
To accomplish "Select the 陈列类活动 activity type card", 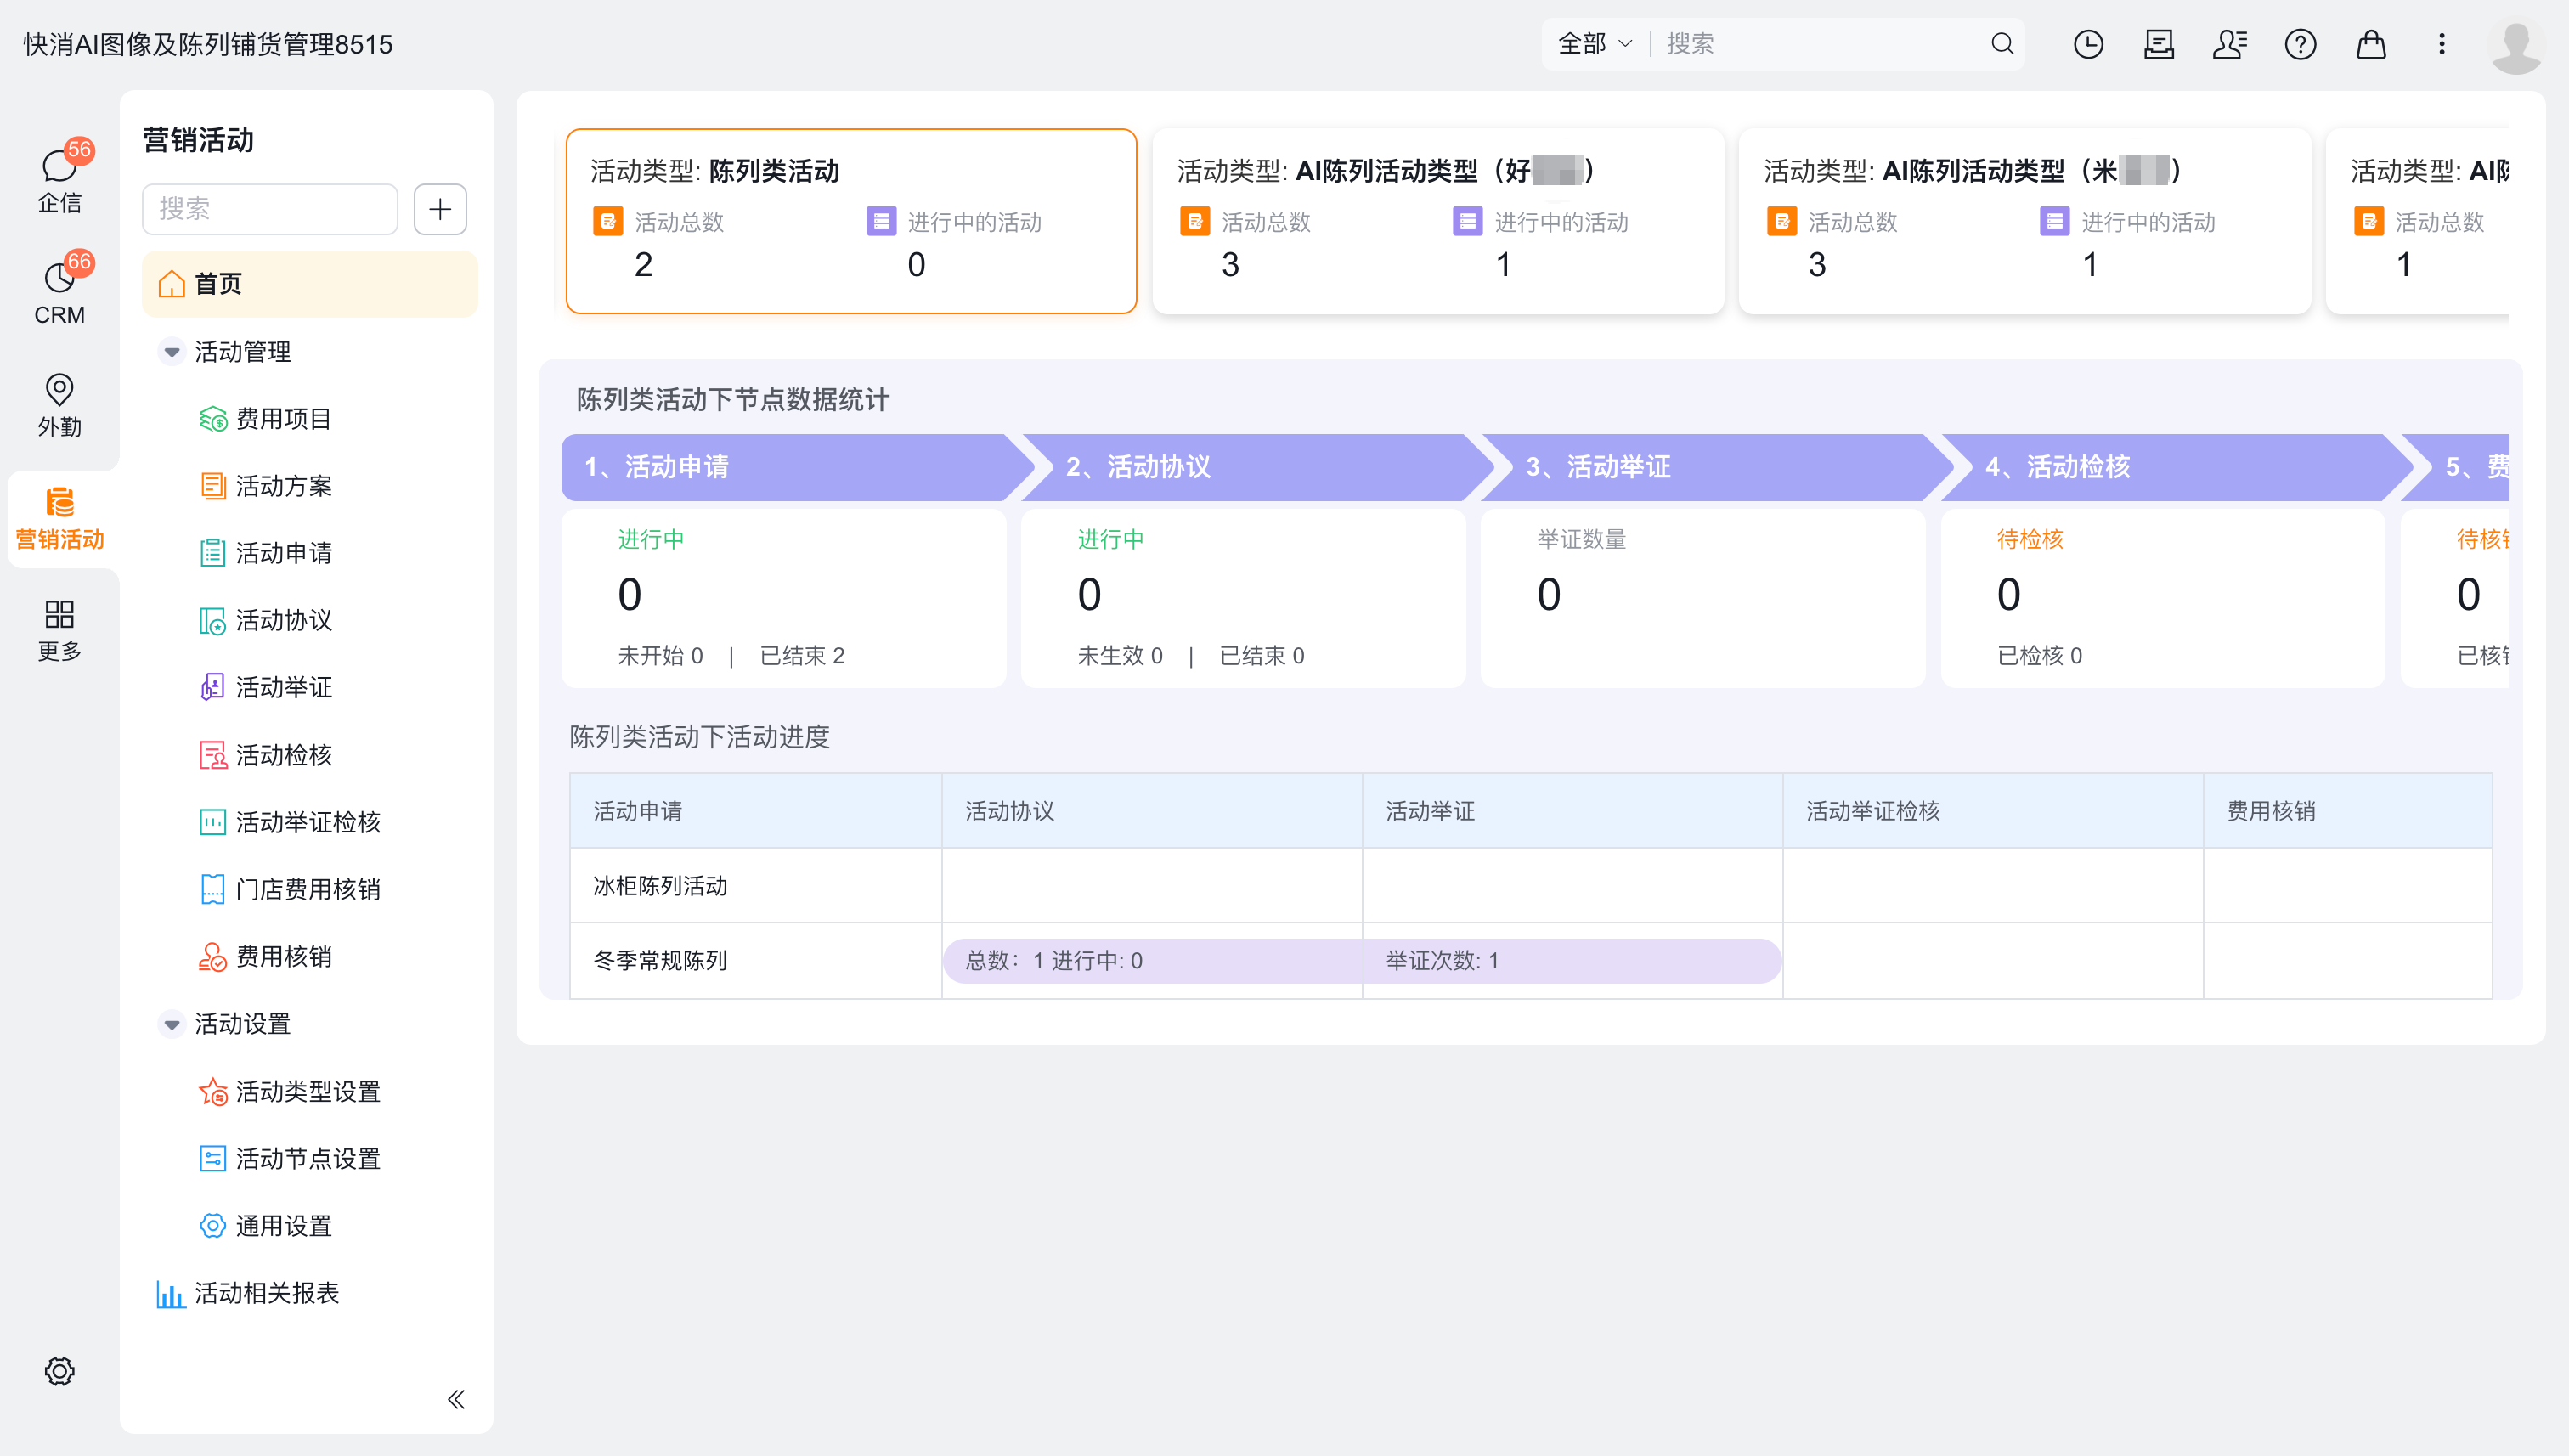I will [851, 221].
